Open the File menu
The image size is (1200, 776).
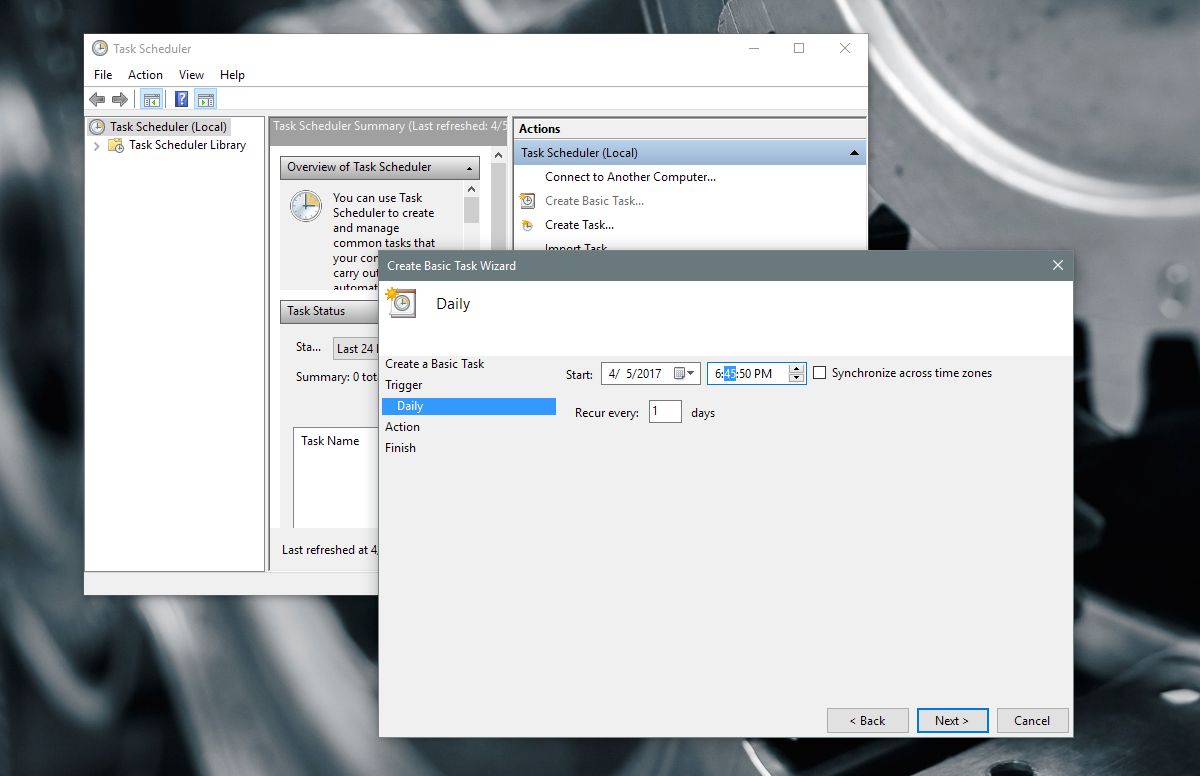point(103,75)
